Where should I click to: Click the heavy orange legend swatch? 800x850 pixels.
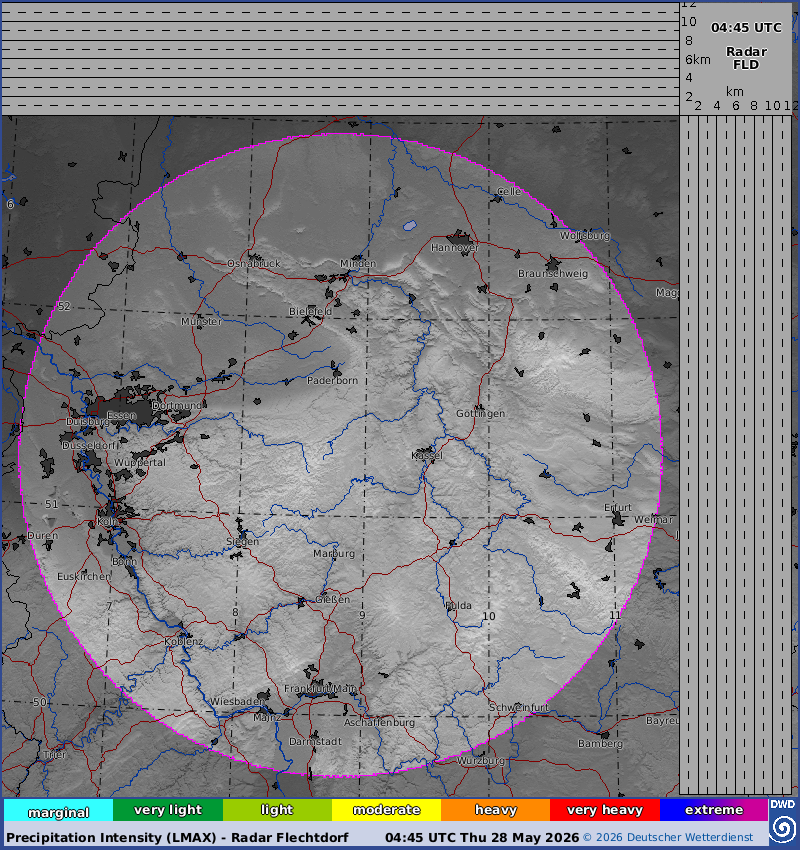495,810
